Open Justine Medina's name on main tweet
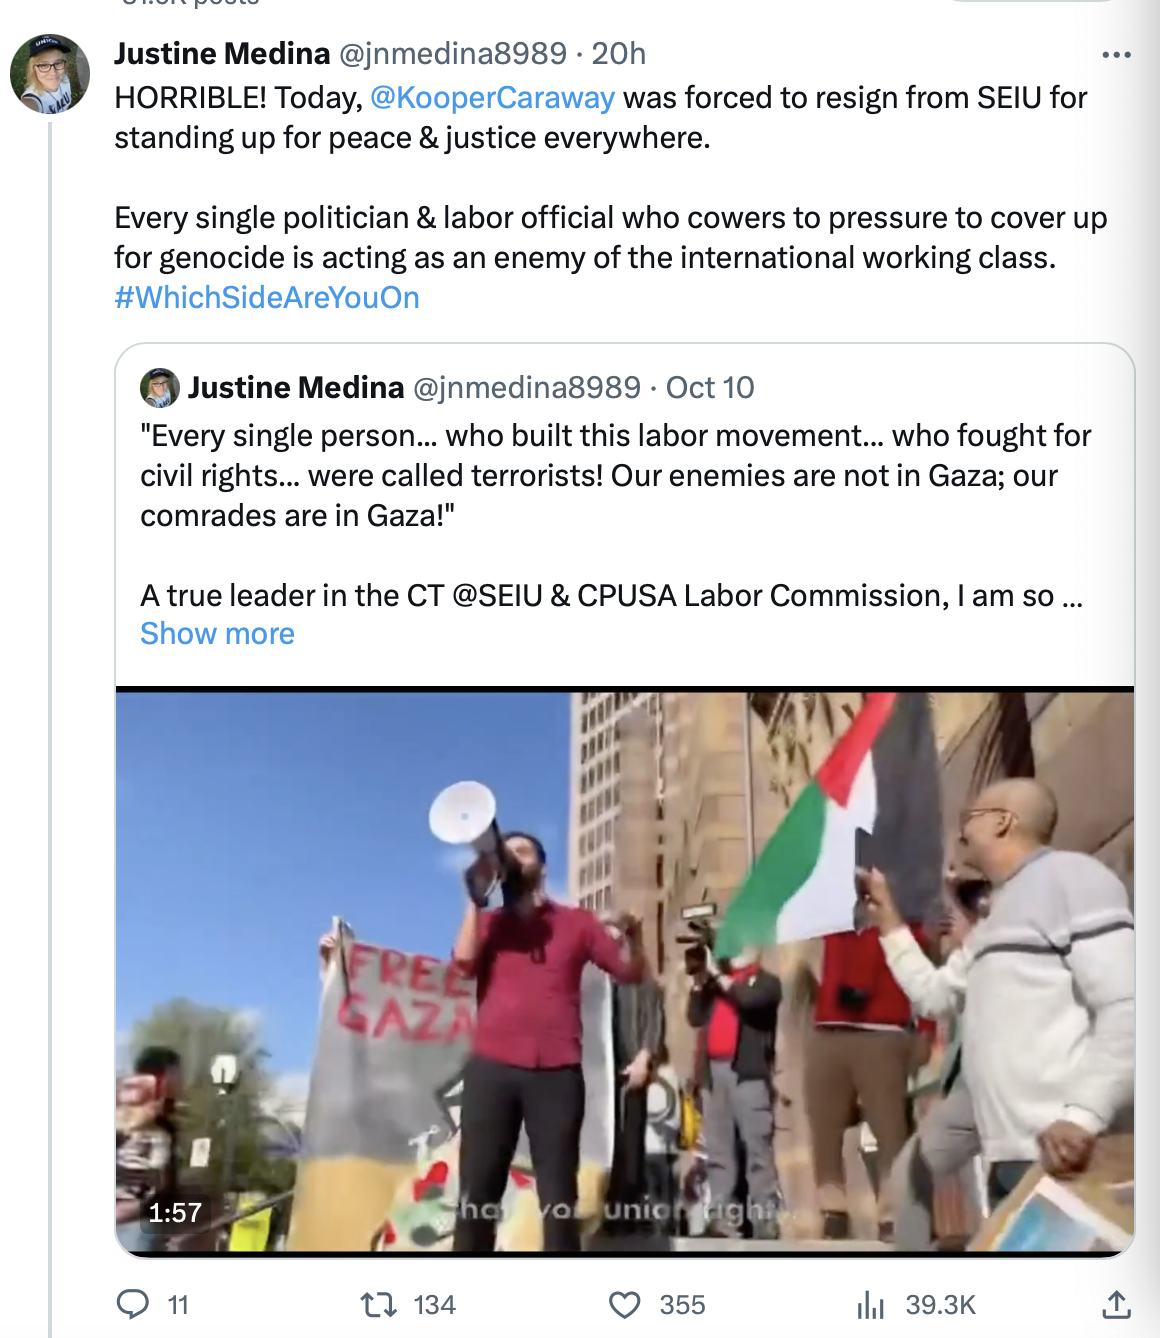The width and height of the screenshot is (1160, 1338). pyautogui.click(x=222, y=53)
